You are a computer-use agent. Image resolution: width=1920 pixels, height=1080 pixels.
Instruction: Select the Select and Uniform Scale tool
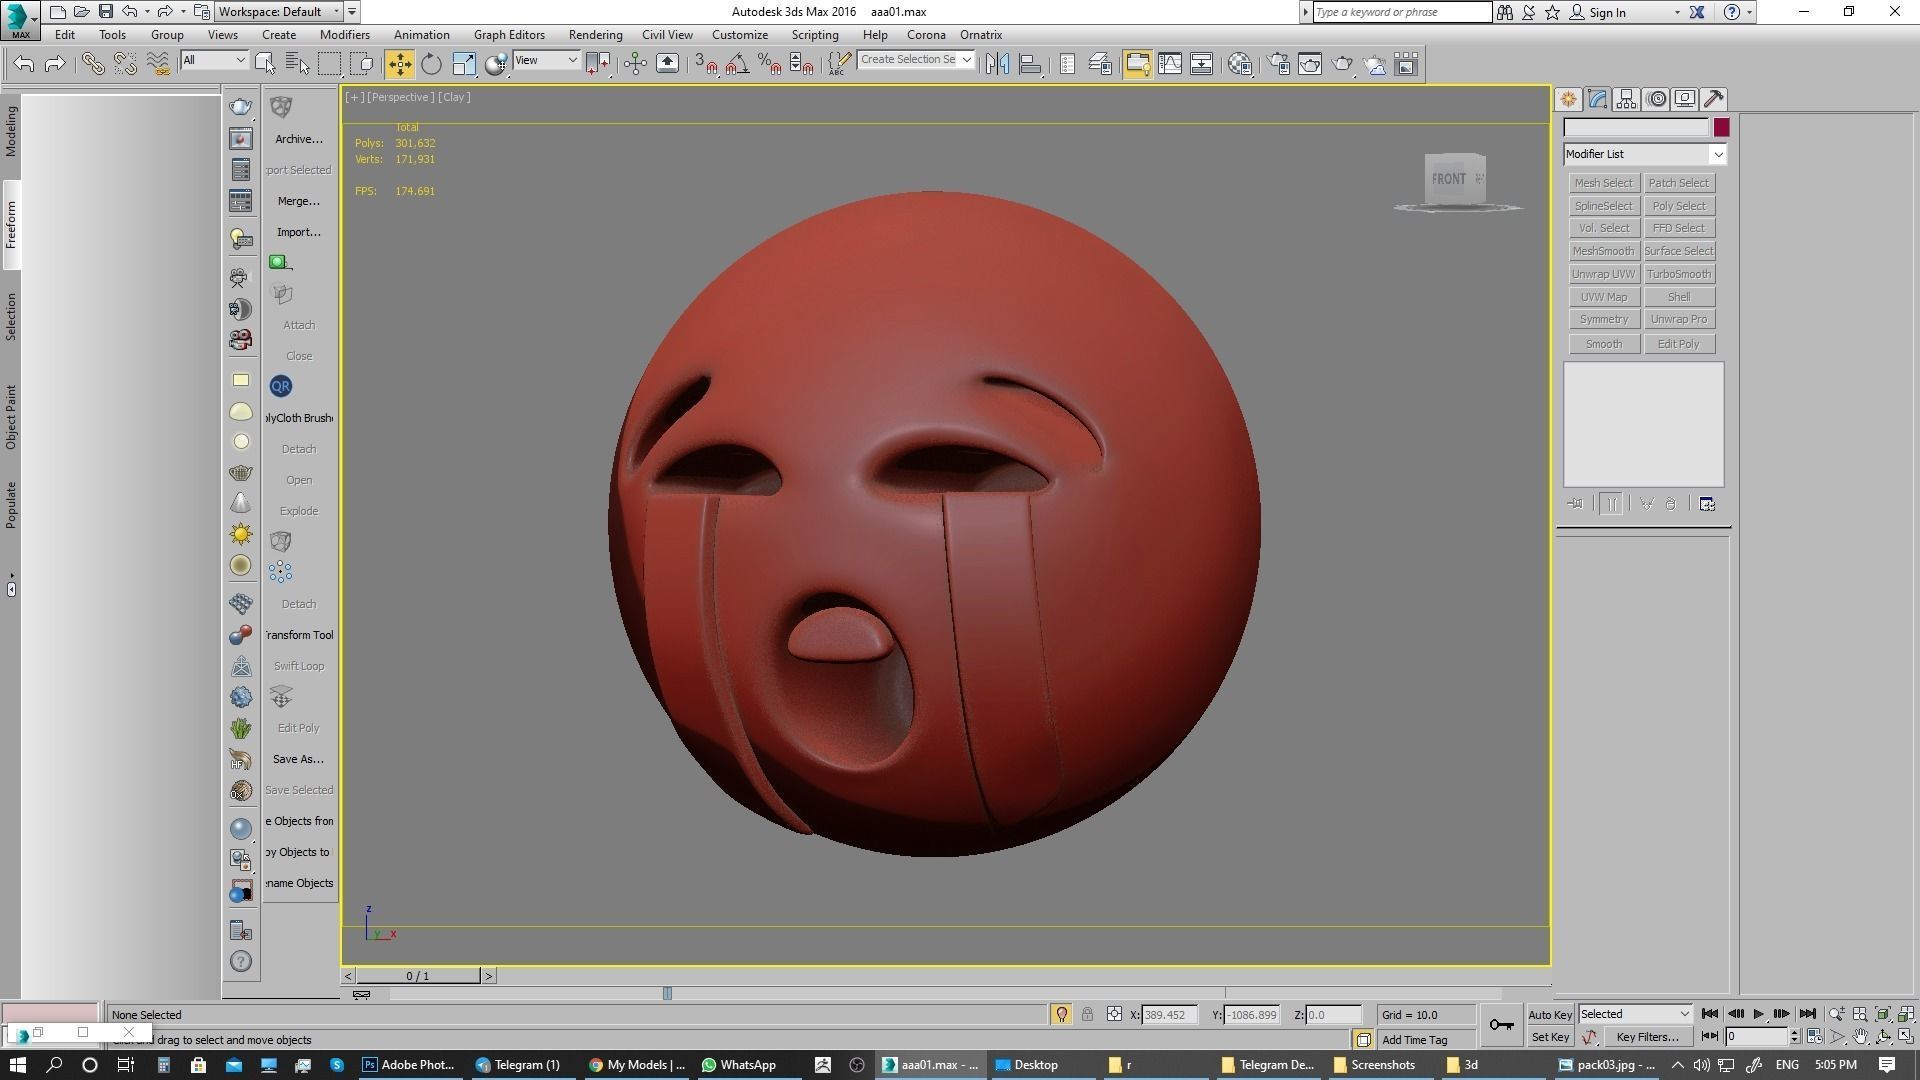point(464,64)
